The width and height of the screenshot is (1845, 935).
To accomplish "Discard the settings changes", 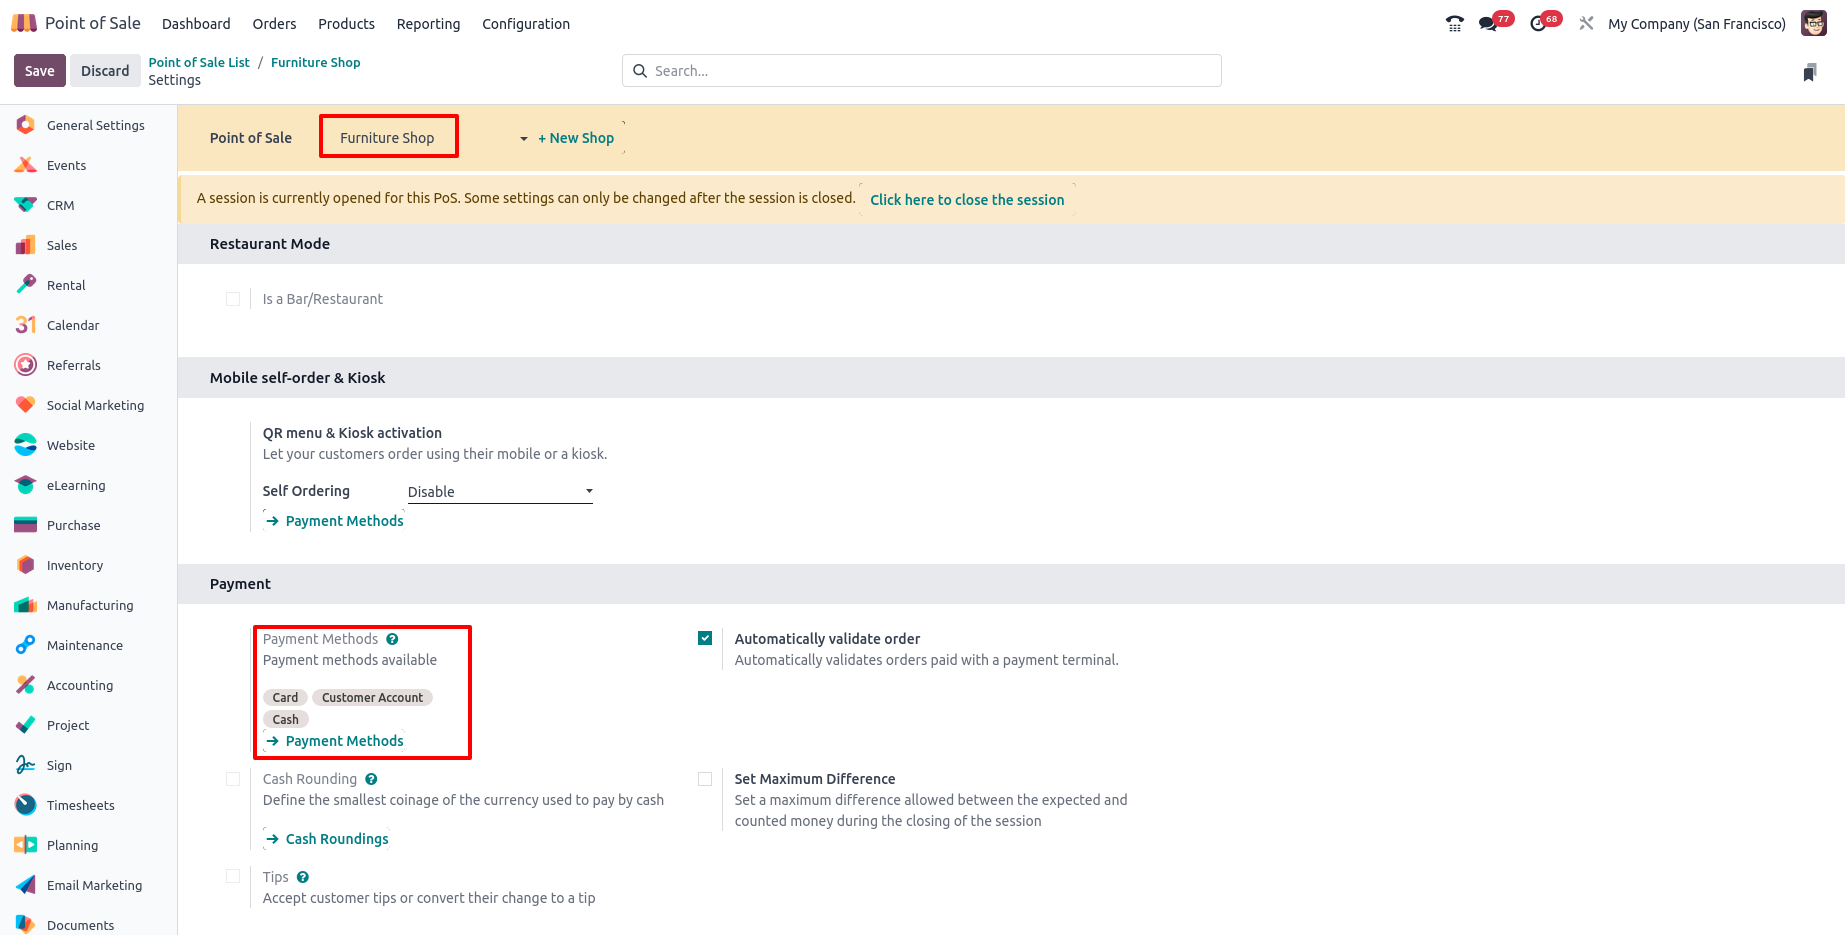I will 105,71.
